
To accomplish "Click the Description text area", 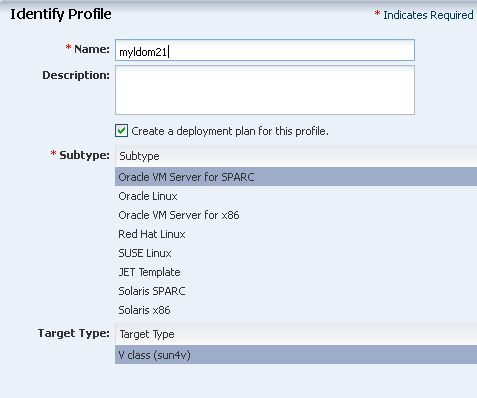I will pos(265,90).
